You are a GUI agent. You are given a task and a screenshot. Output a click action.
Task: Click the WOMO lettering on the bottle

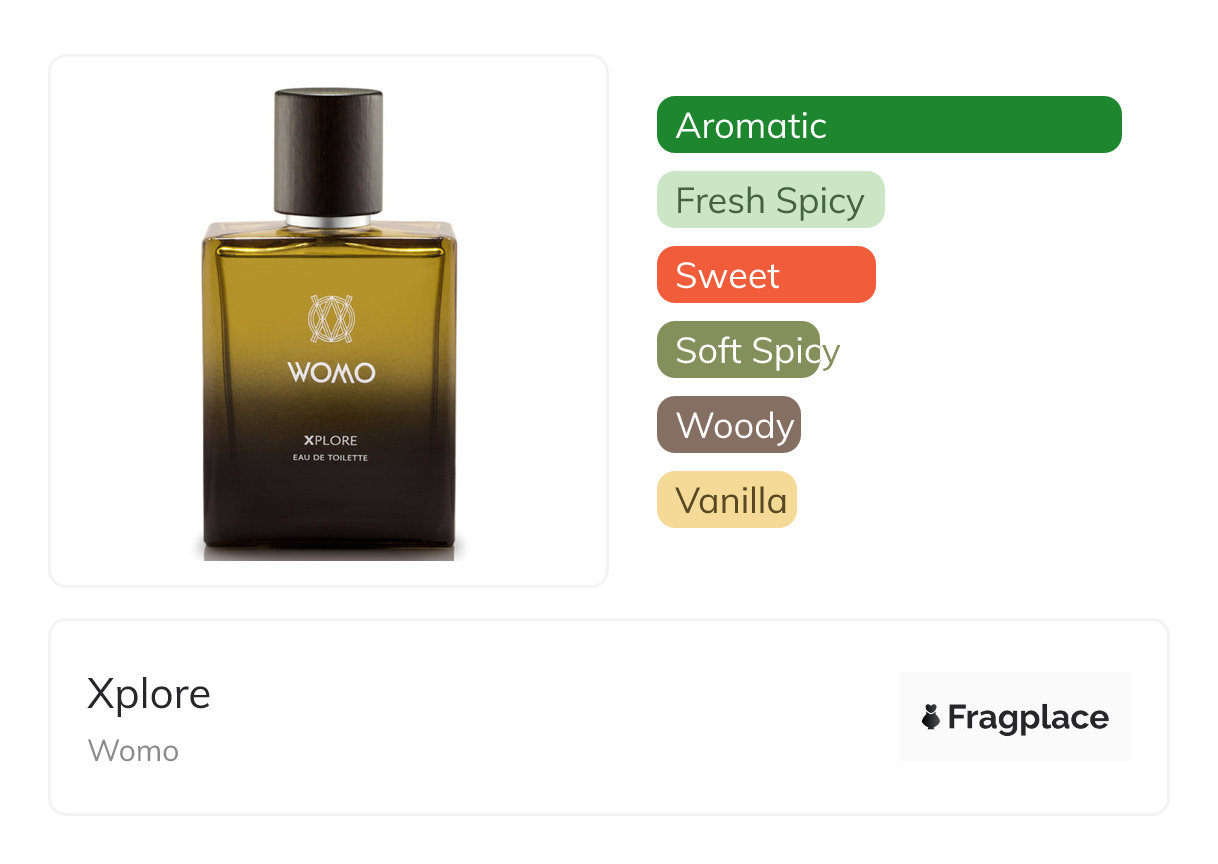(x=331, y=373)
